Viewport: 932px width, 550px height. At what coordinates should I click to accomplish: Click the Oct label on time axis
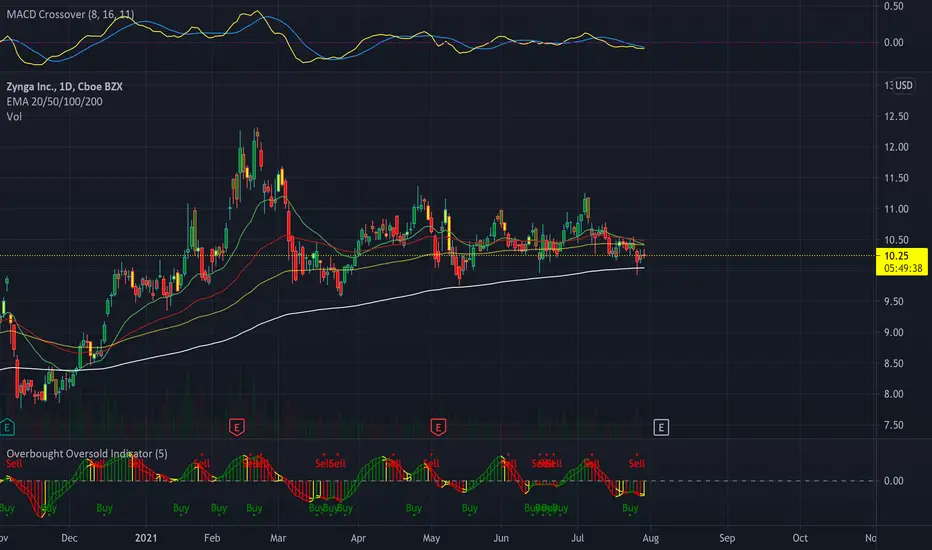tap(800, 538)
